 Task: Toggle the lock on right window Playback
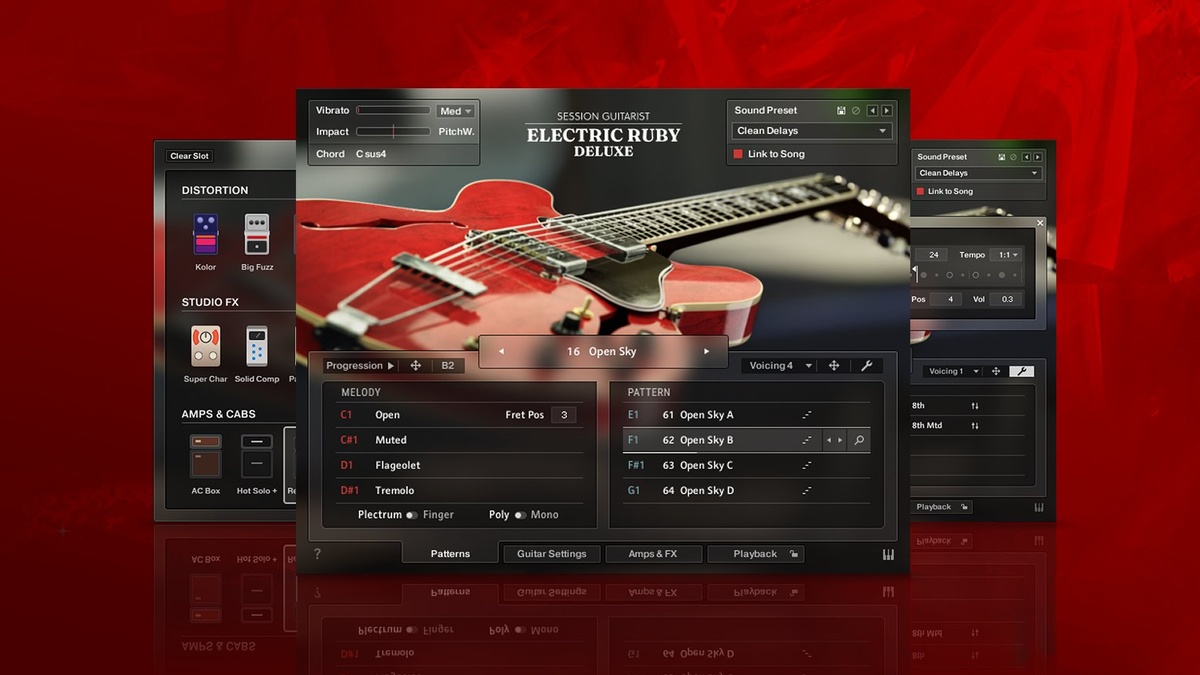965,507
